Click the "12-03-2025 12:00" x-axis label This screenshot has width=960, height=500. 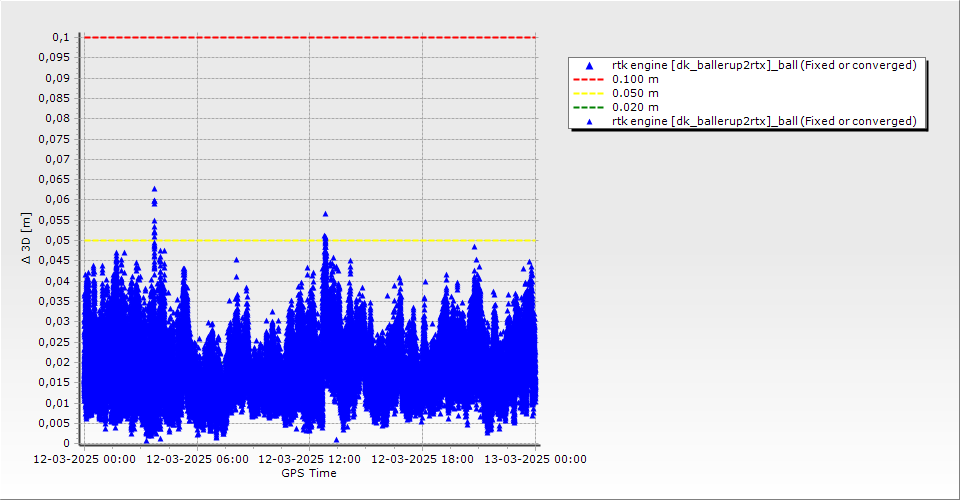[x=309, y=459]
